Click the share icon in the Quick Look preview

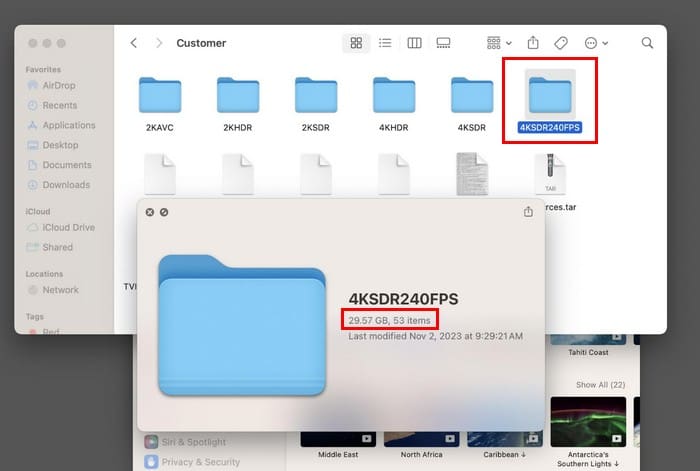point(528,212)
